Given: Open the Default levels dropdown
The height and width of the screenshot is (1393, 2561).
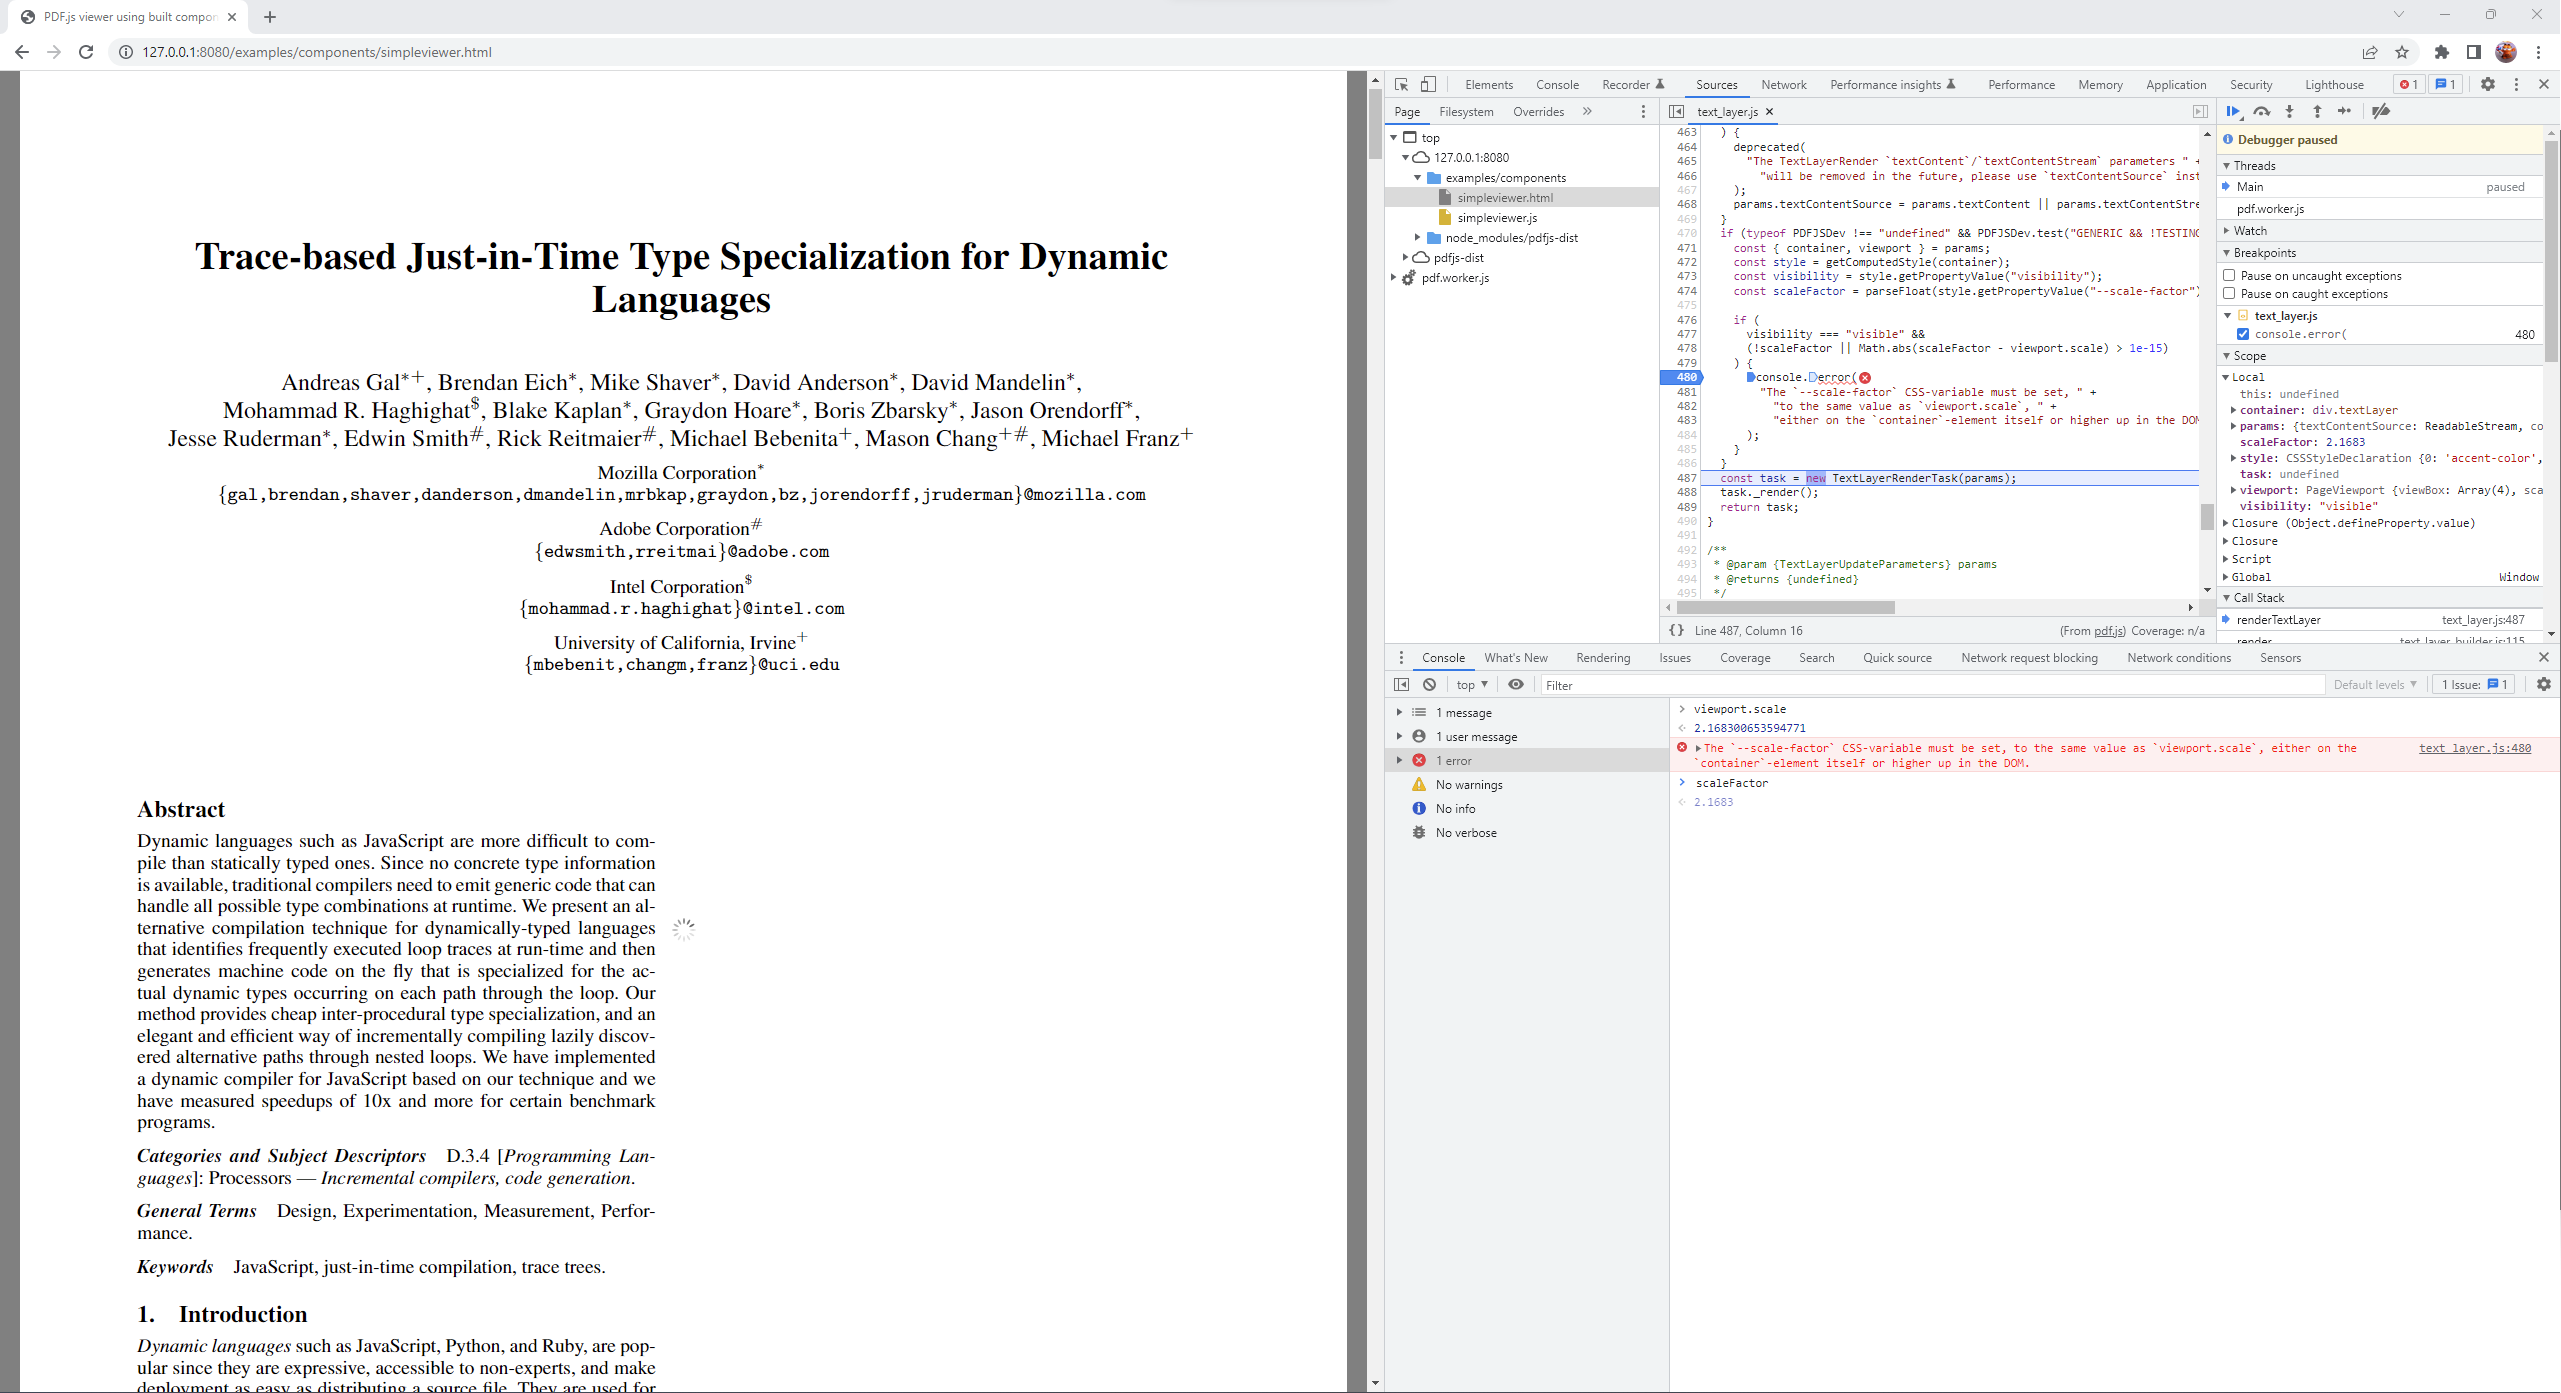Looking at the screenshot, I should 2374,684.
